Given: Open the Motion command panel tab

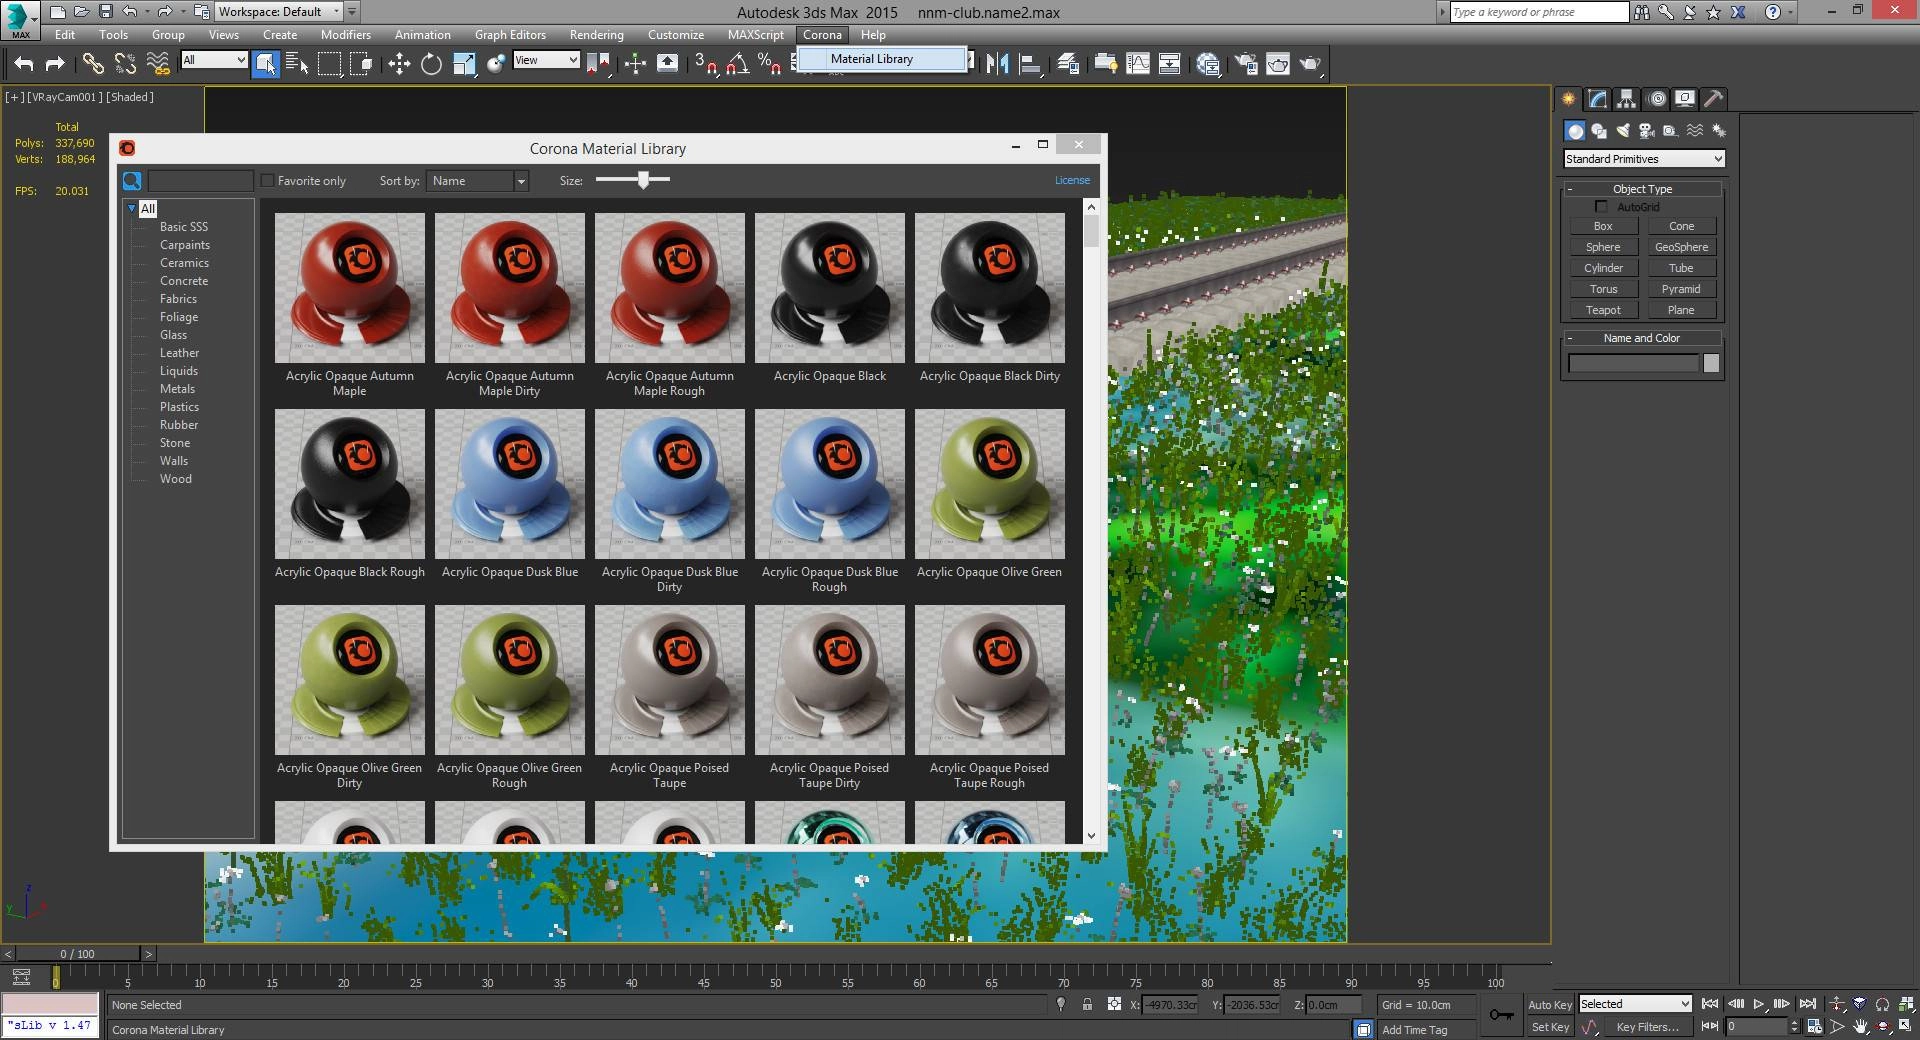Looking at the screenshot, I should tap(1657, 98).
